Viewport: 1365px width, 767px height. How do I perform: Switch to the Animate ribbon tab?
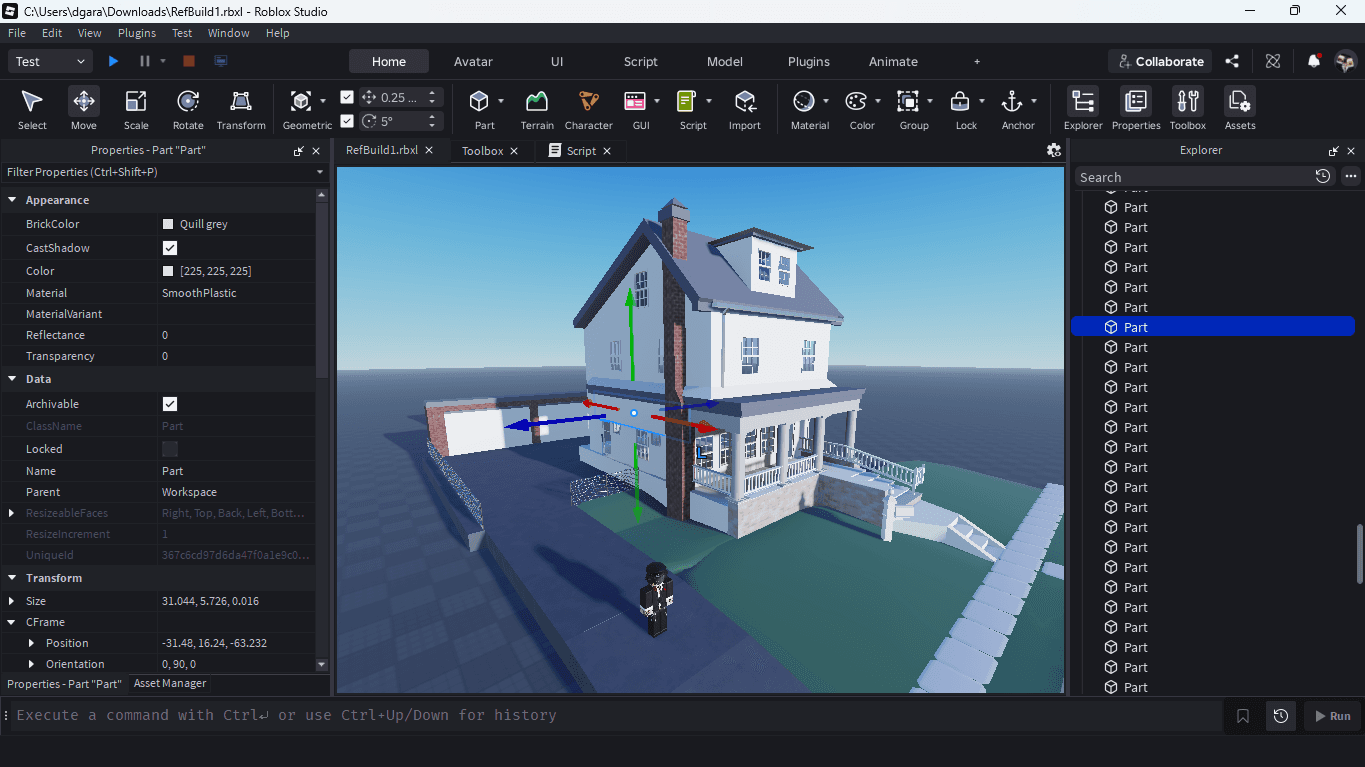893,61
